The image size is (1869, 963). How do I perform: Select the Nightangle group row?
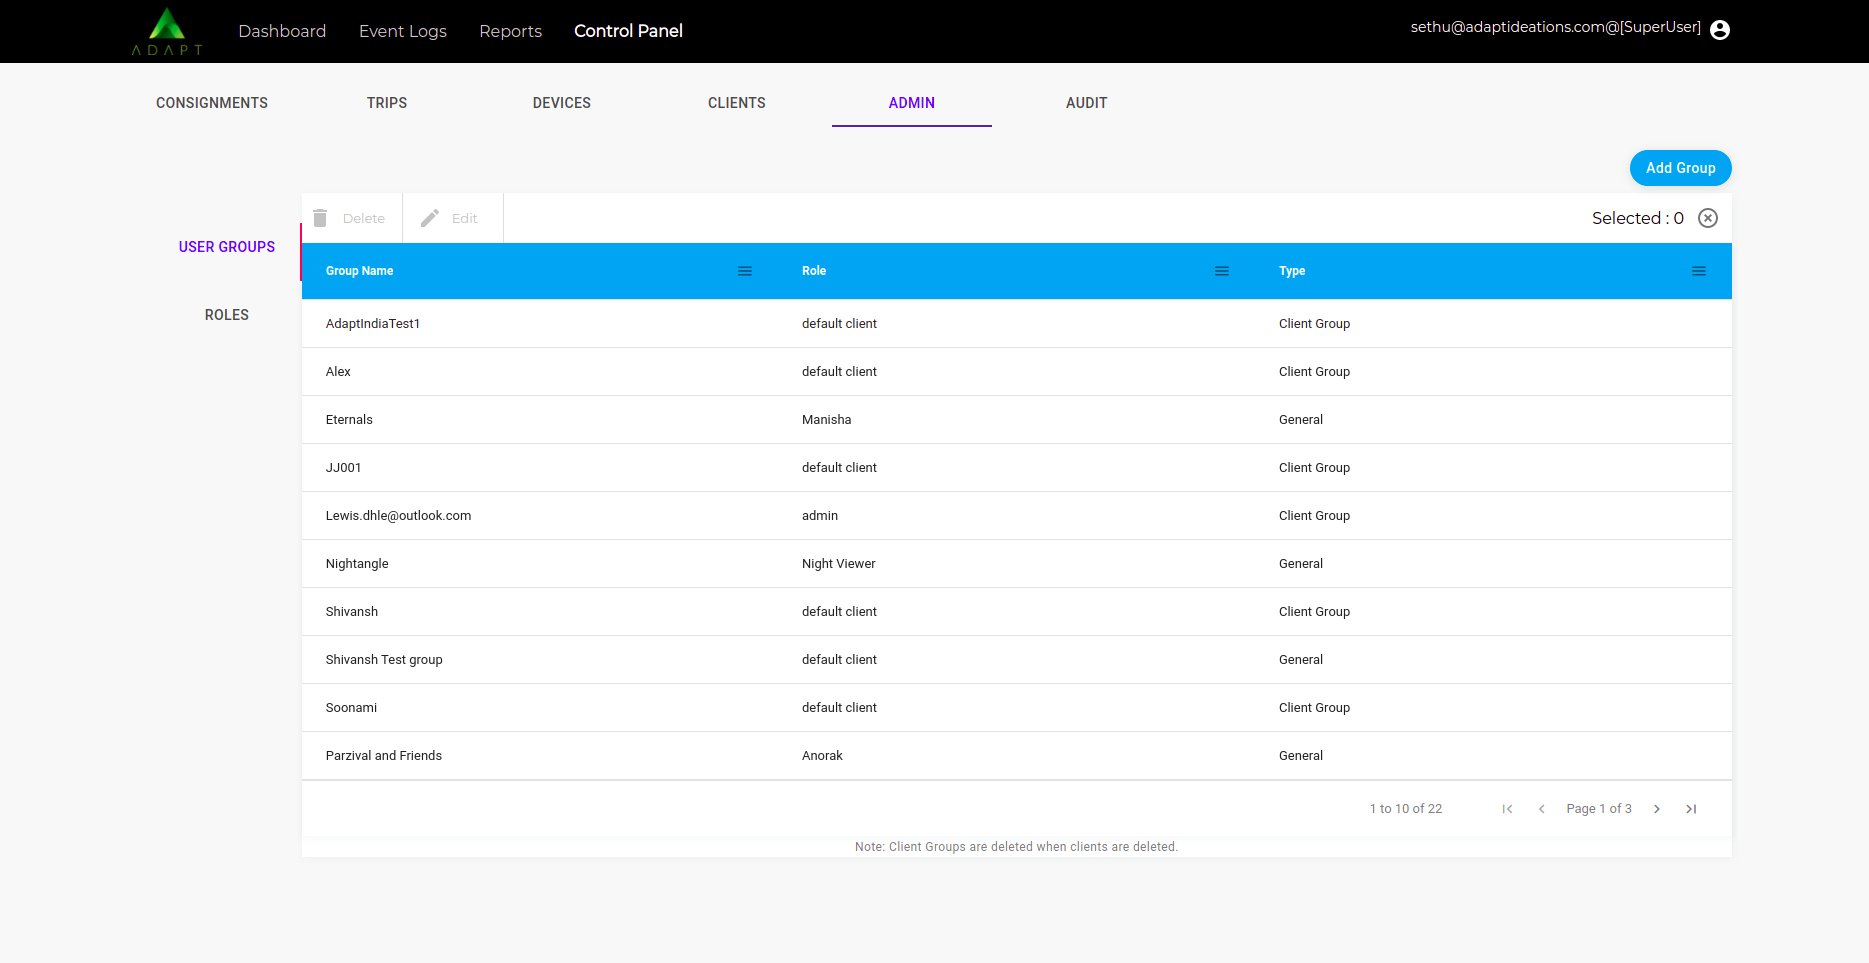(1017, 564)
